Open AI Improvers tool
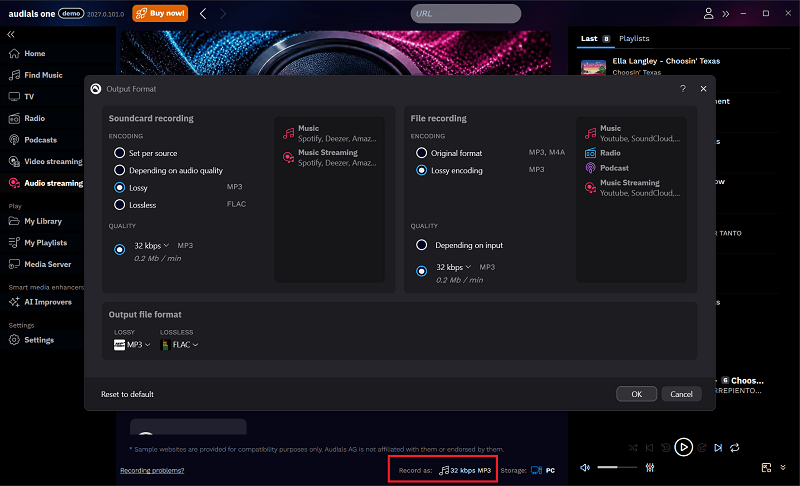Screen dimensions: 800x486 coord(41,302)
